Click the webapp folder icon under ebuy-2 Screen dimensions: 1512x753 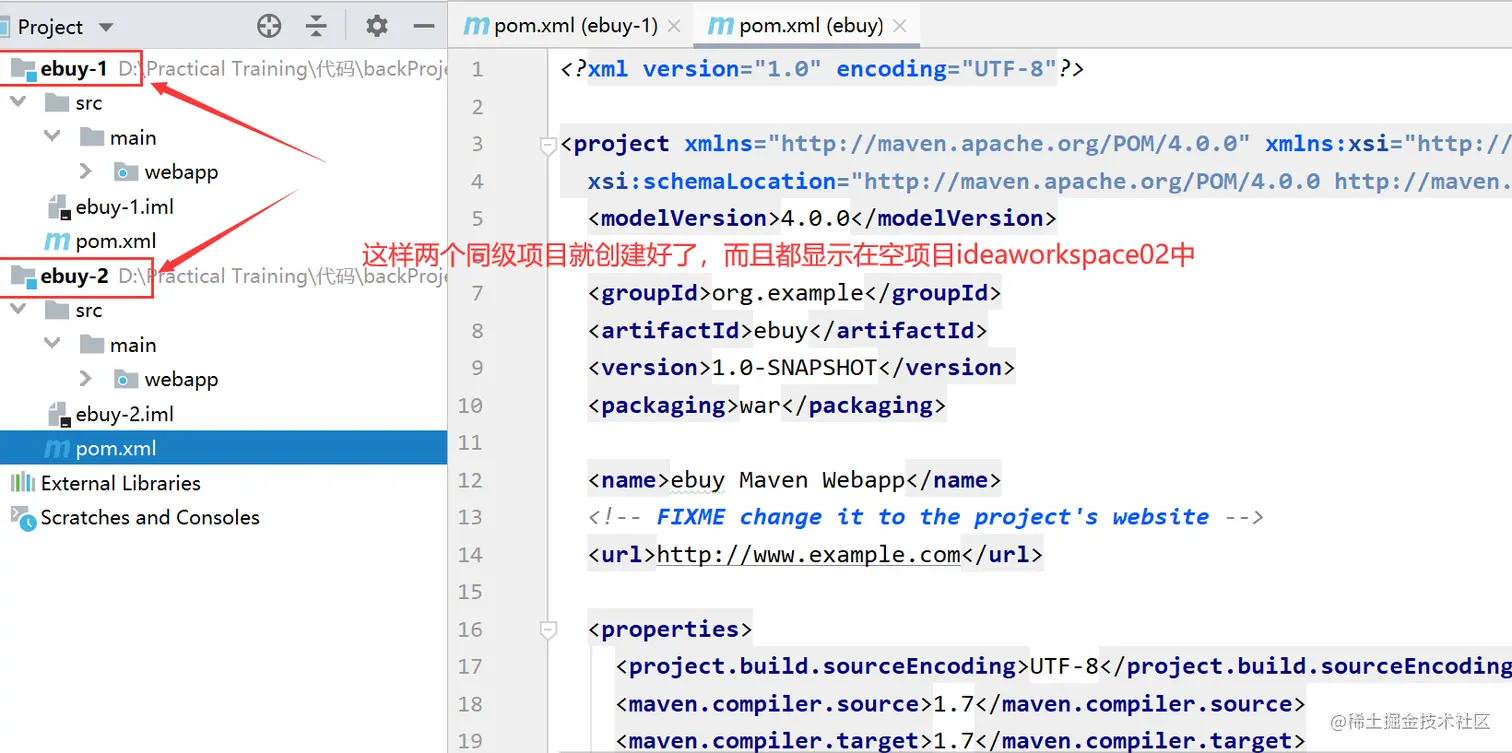(x=125, y=379)
